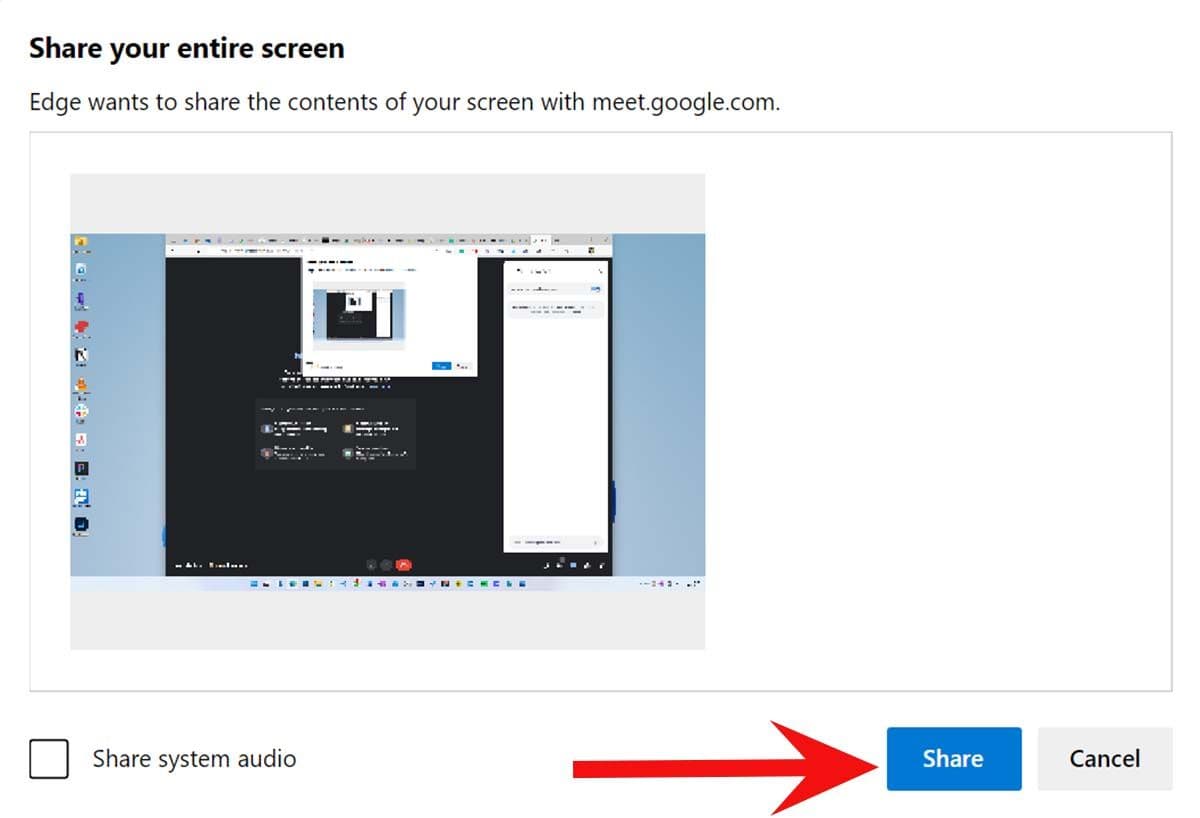Click the Notion desktop icon in the preview
This screenshot has height=818, width=1200.
pos(81,355)
